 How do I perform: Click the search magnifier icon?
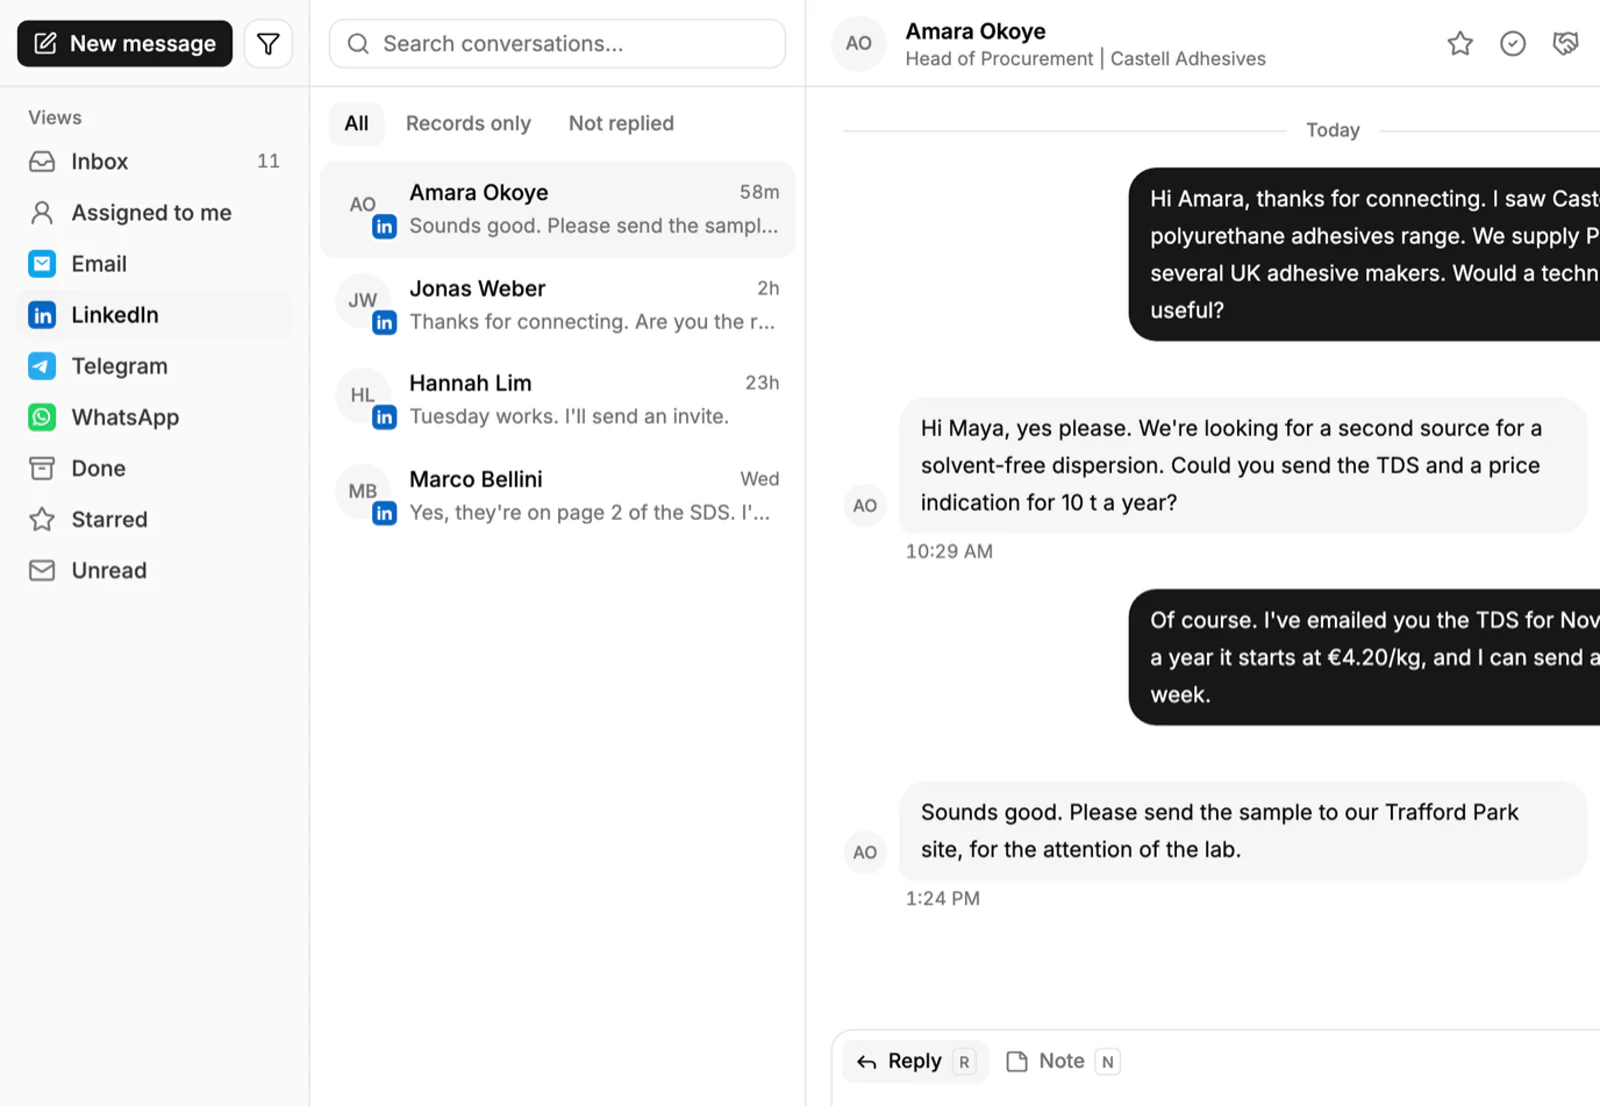[358, 44]
